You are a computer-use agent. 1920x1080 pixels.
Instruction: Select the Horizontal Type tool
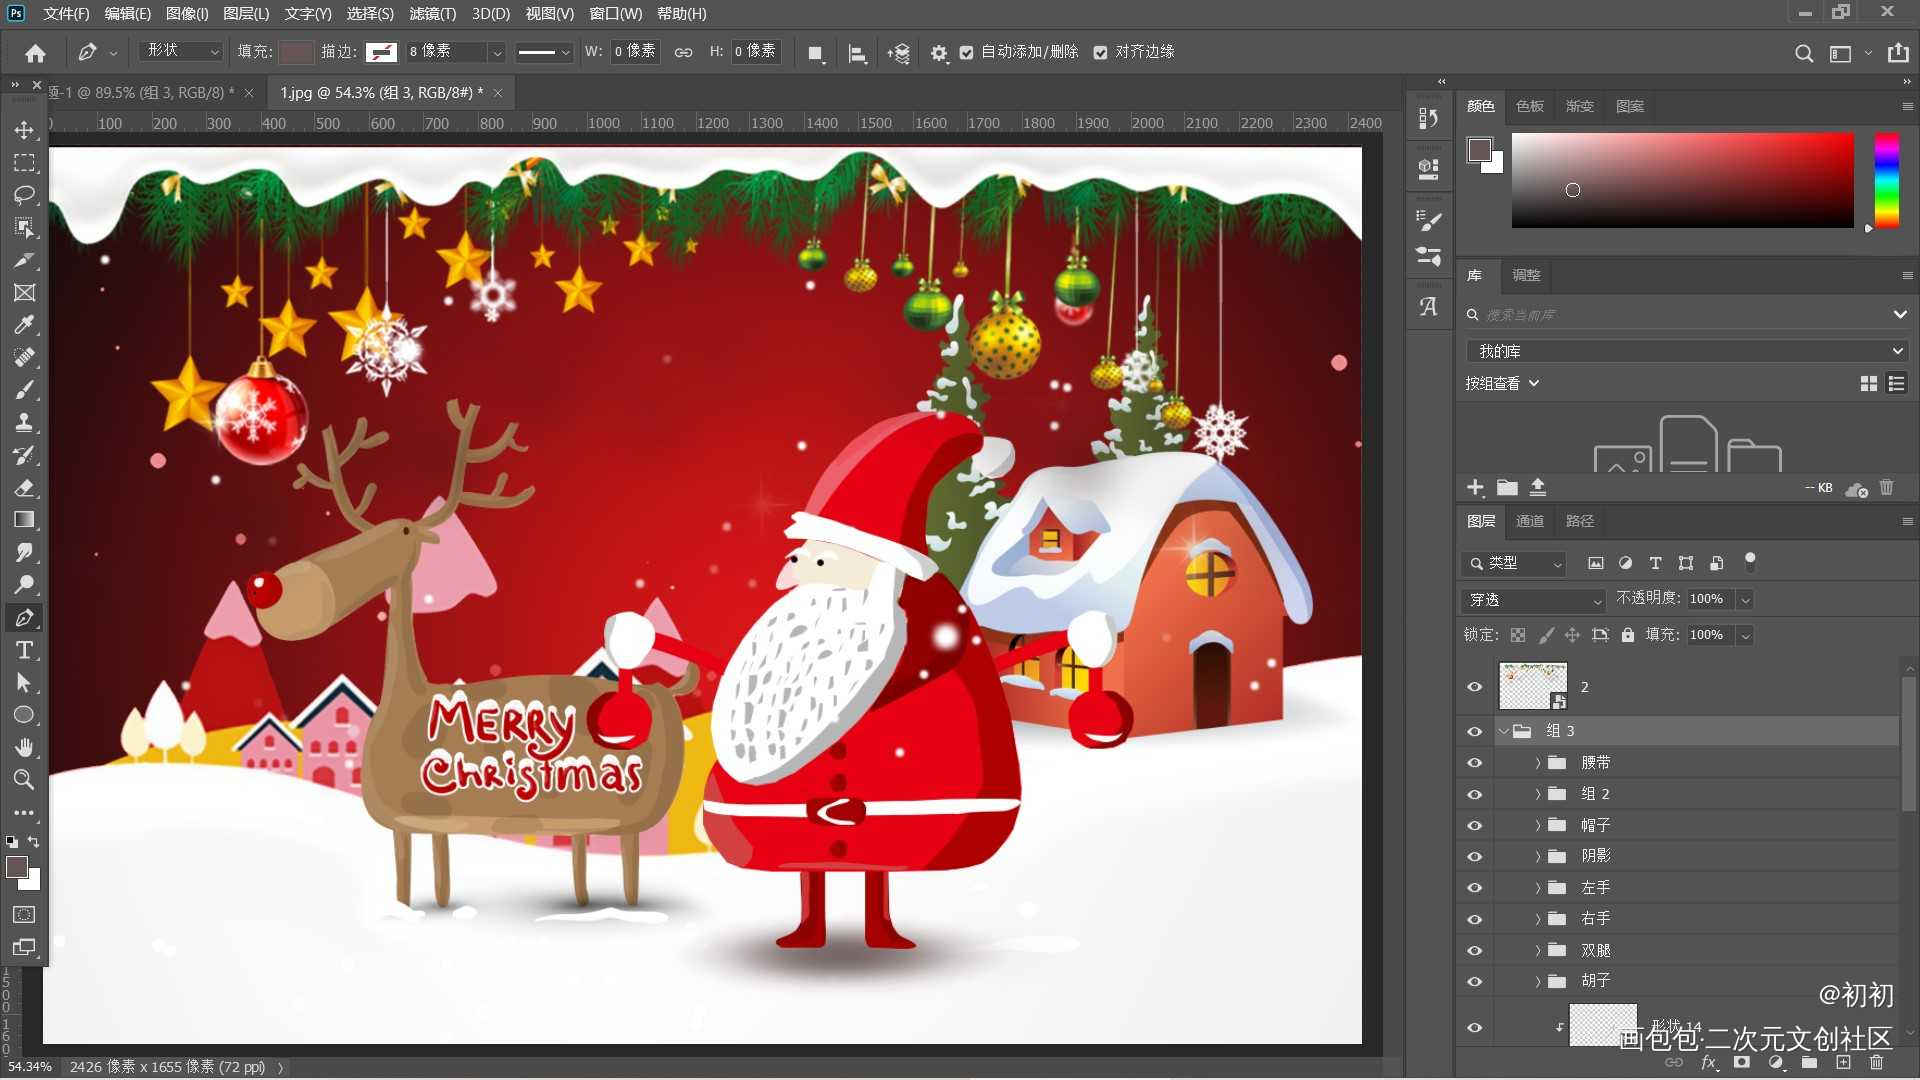point(24,650)
